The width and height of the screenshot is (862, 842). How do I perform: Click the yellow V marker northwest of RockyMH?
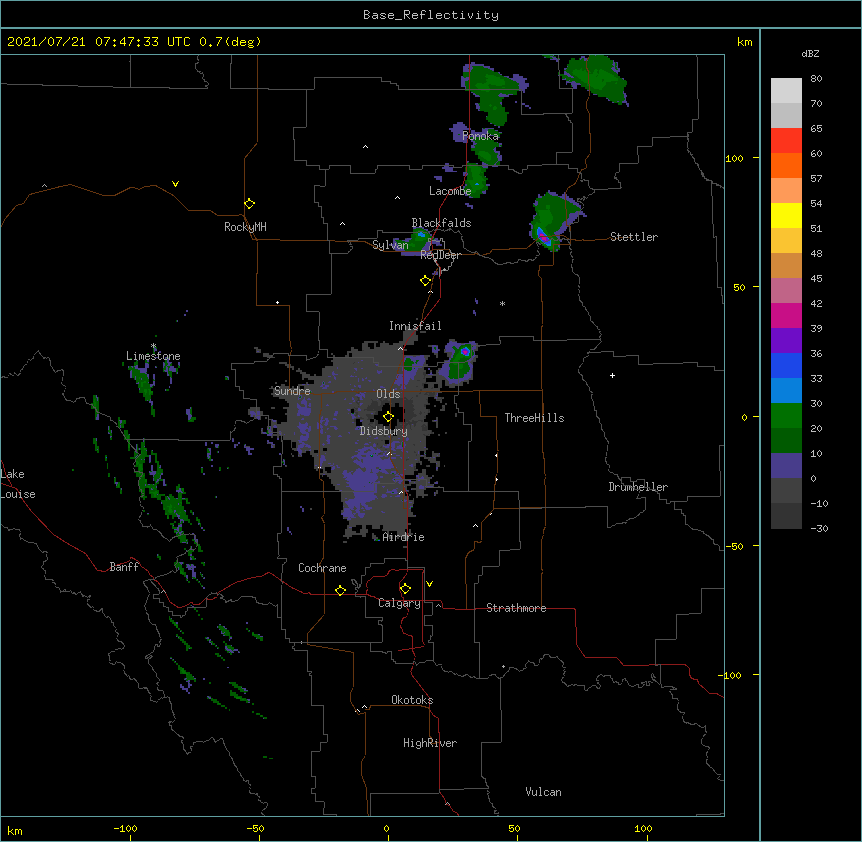coord(175,184)
